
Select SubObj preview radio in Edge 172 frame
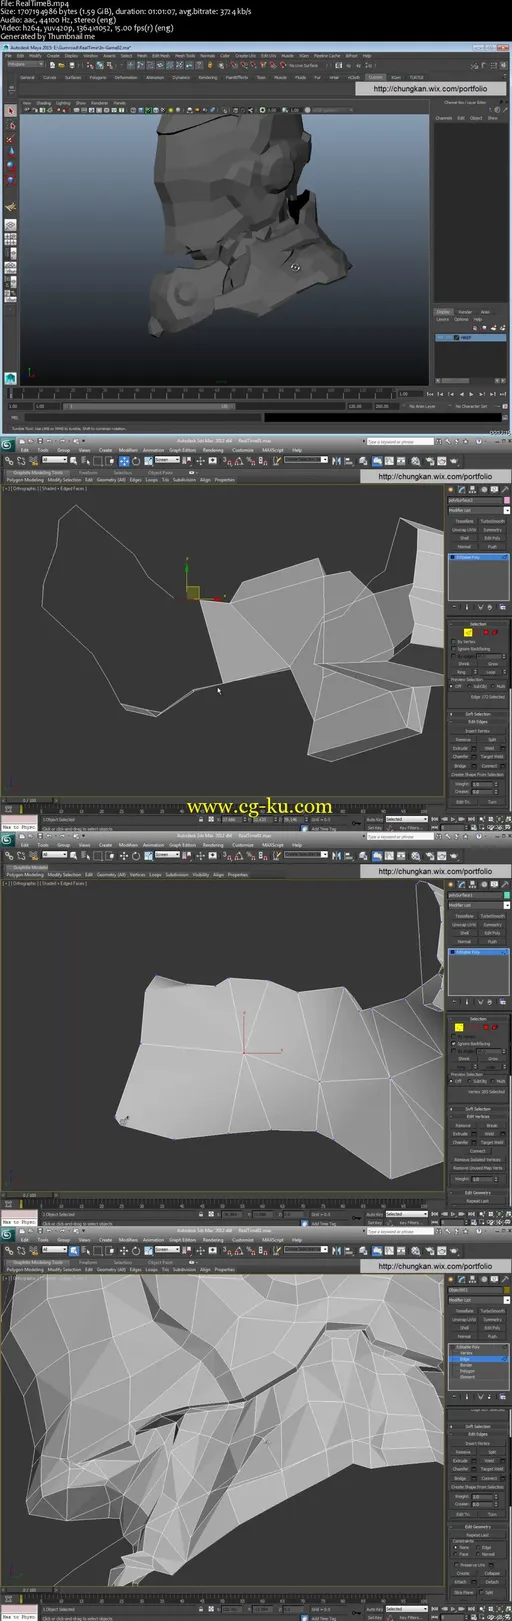pos(469,686)
